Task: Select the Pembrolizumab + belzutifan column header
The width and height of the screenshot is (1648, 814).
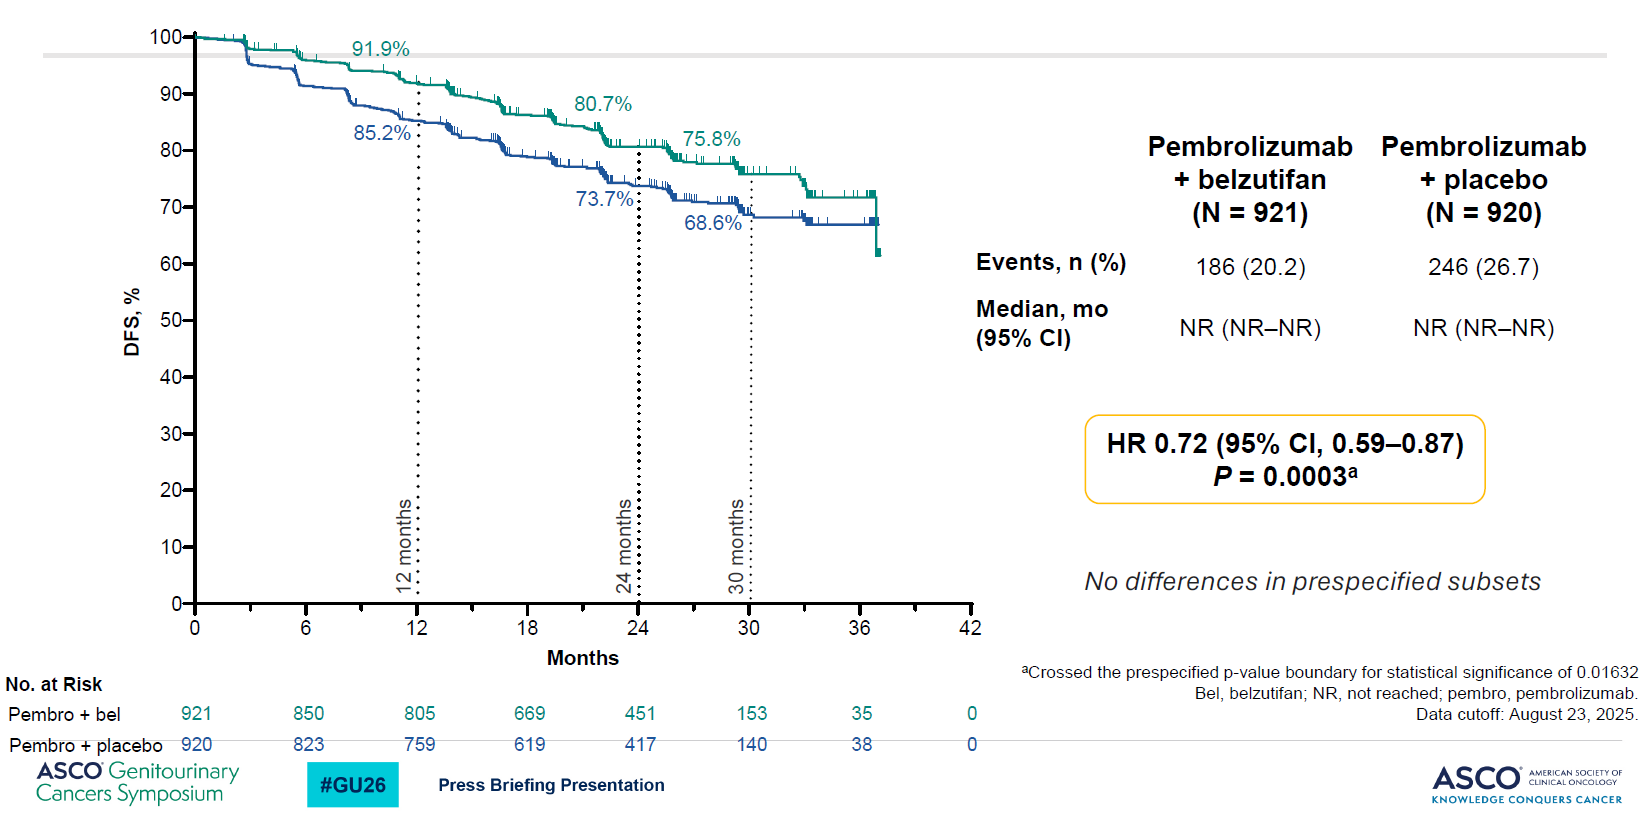Action: click(1250, 180)
